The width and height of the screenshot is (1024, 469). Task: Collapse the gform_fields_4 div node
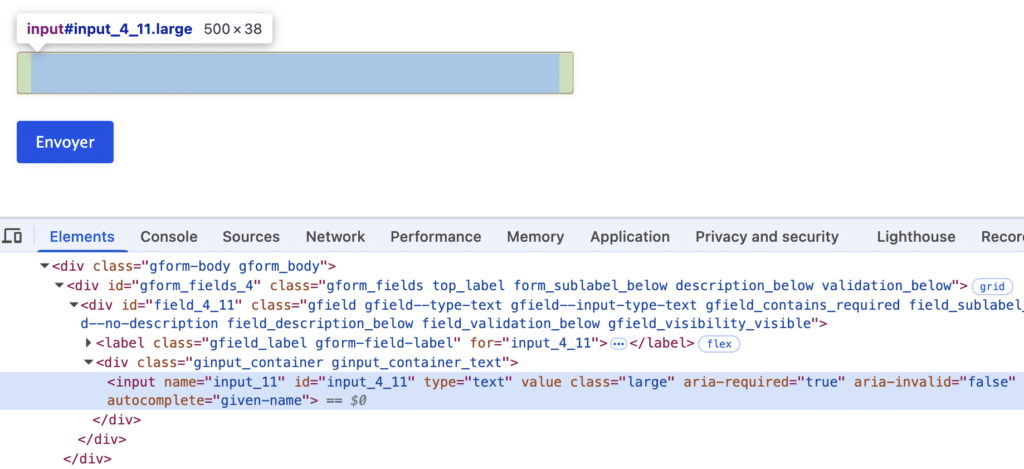59,286
